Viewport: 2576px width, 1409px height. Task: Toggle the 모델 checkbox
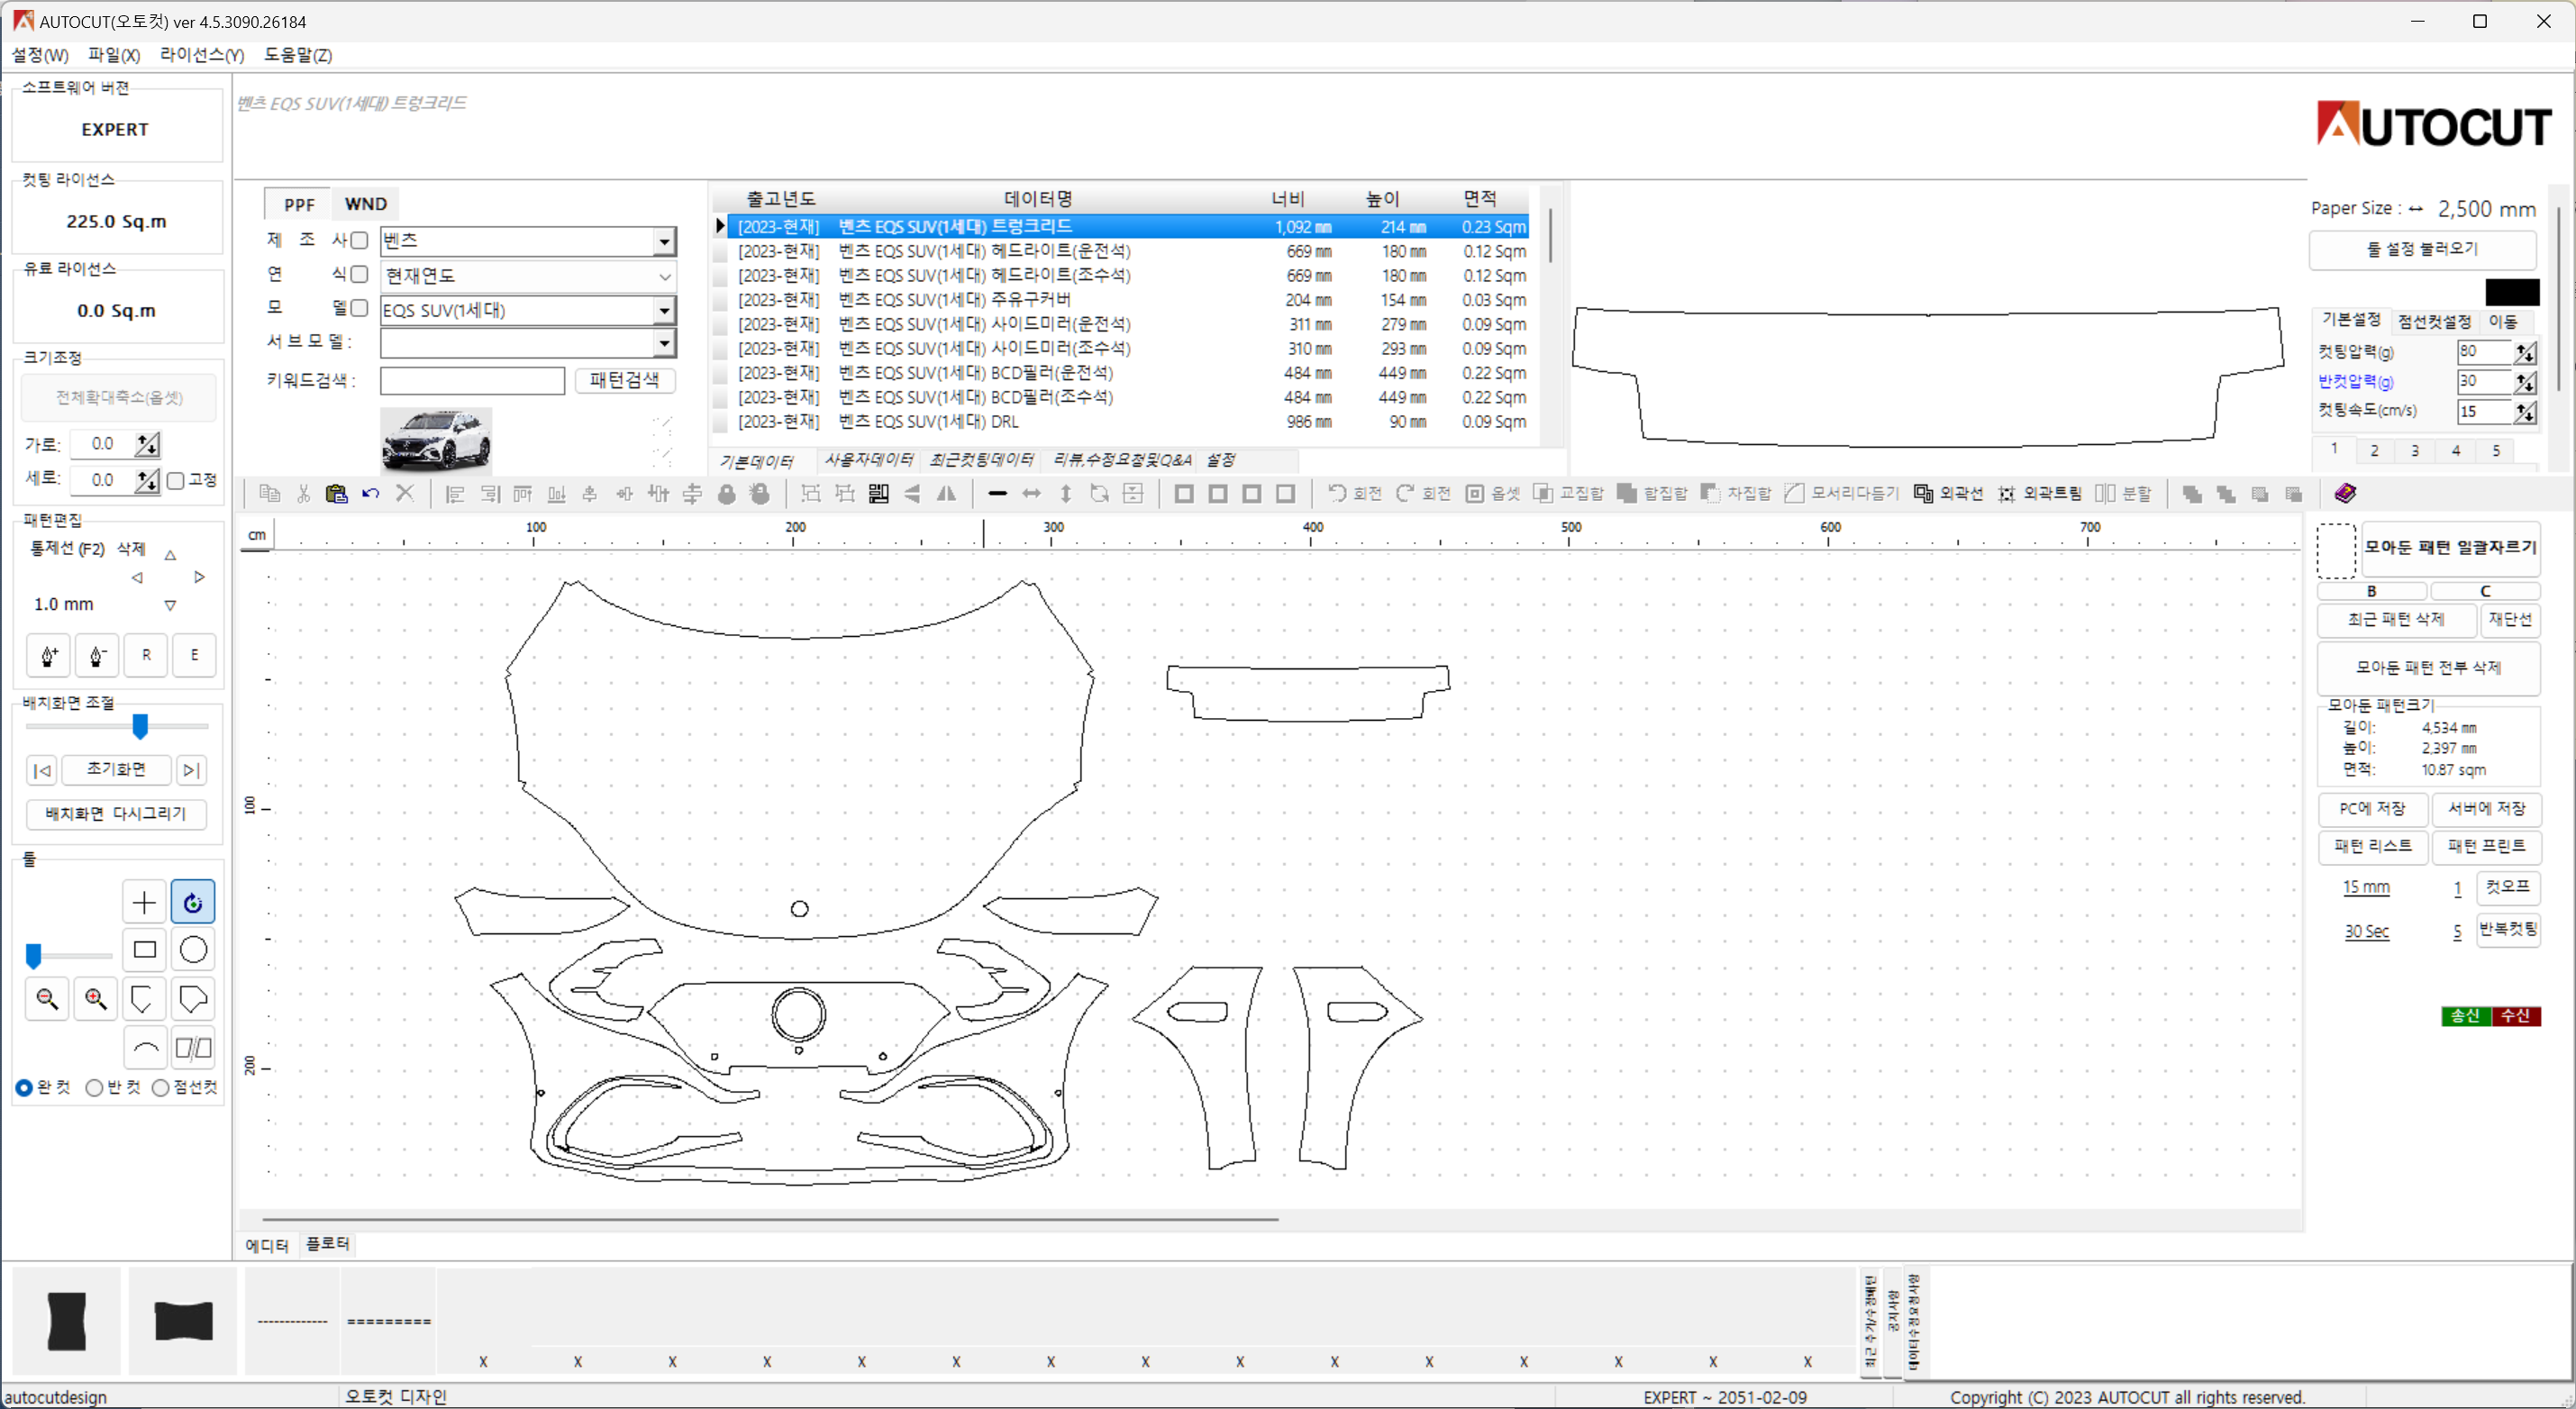[359, 308]
